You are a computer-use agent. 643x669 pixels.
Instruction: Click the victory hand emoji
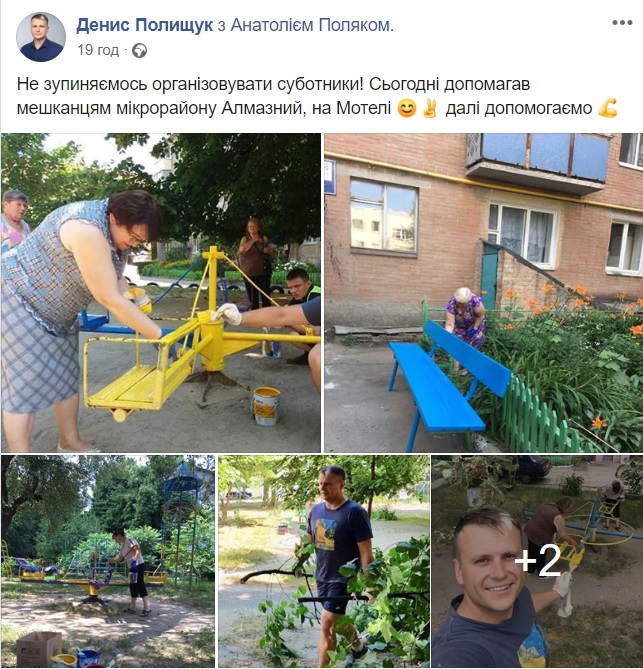(x=430, y=108)
